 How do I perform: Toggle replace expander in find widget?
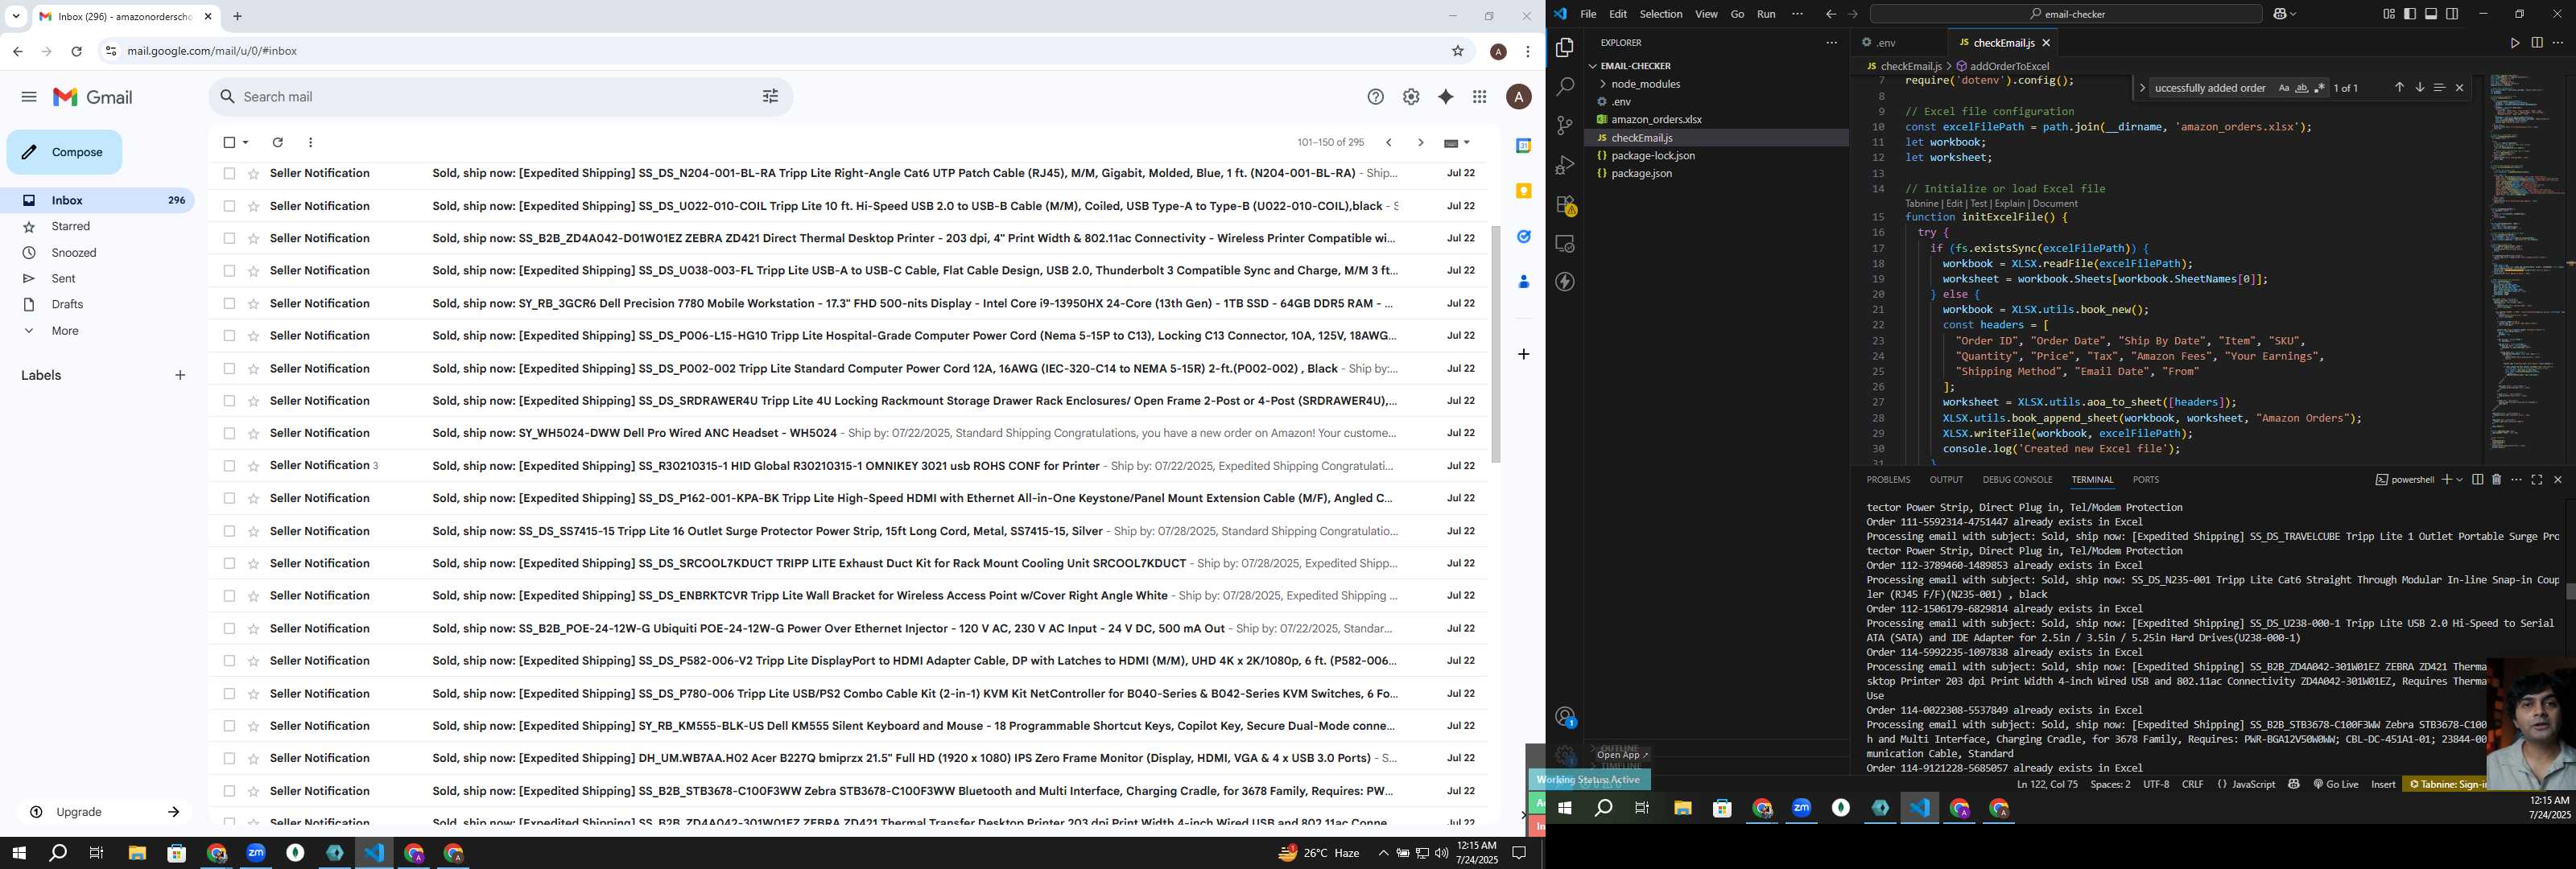tap(2141, 88)
